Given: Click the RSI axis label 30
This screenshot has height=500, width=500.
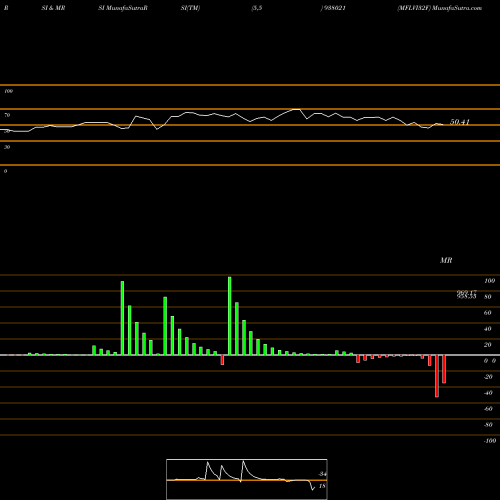Looking at the screenshot, I should 7,147.
